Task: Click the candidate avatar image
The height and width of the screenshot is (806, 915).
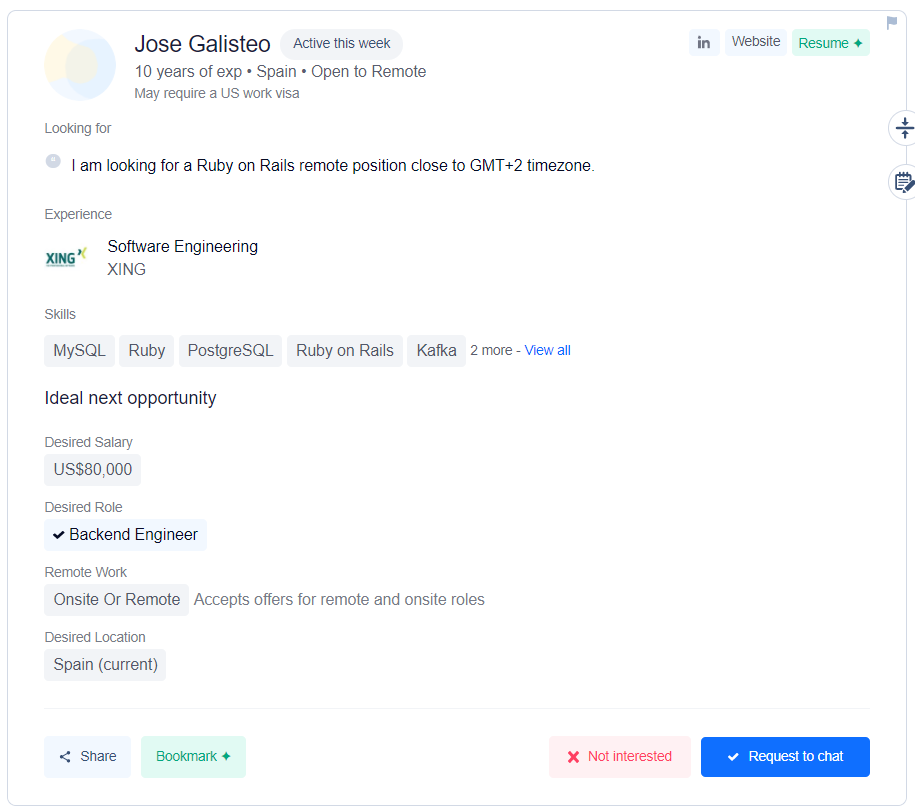Action: pos(80,65)
